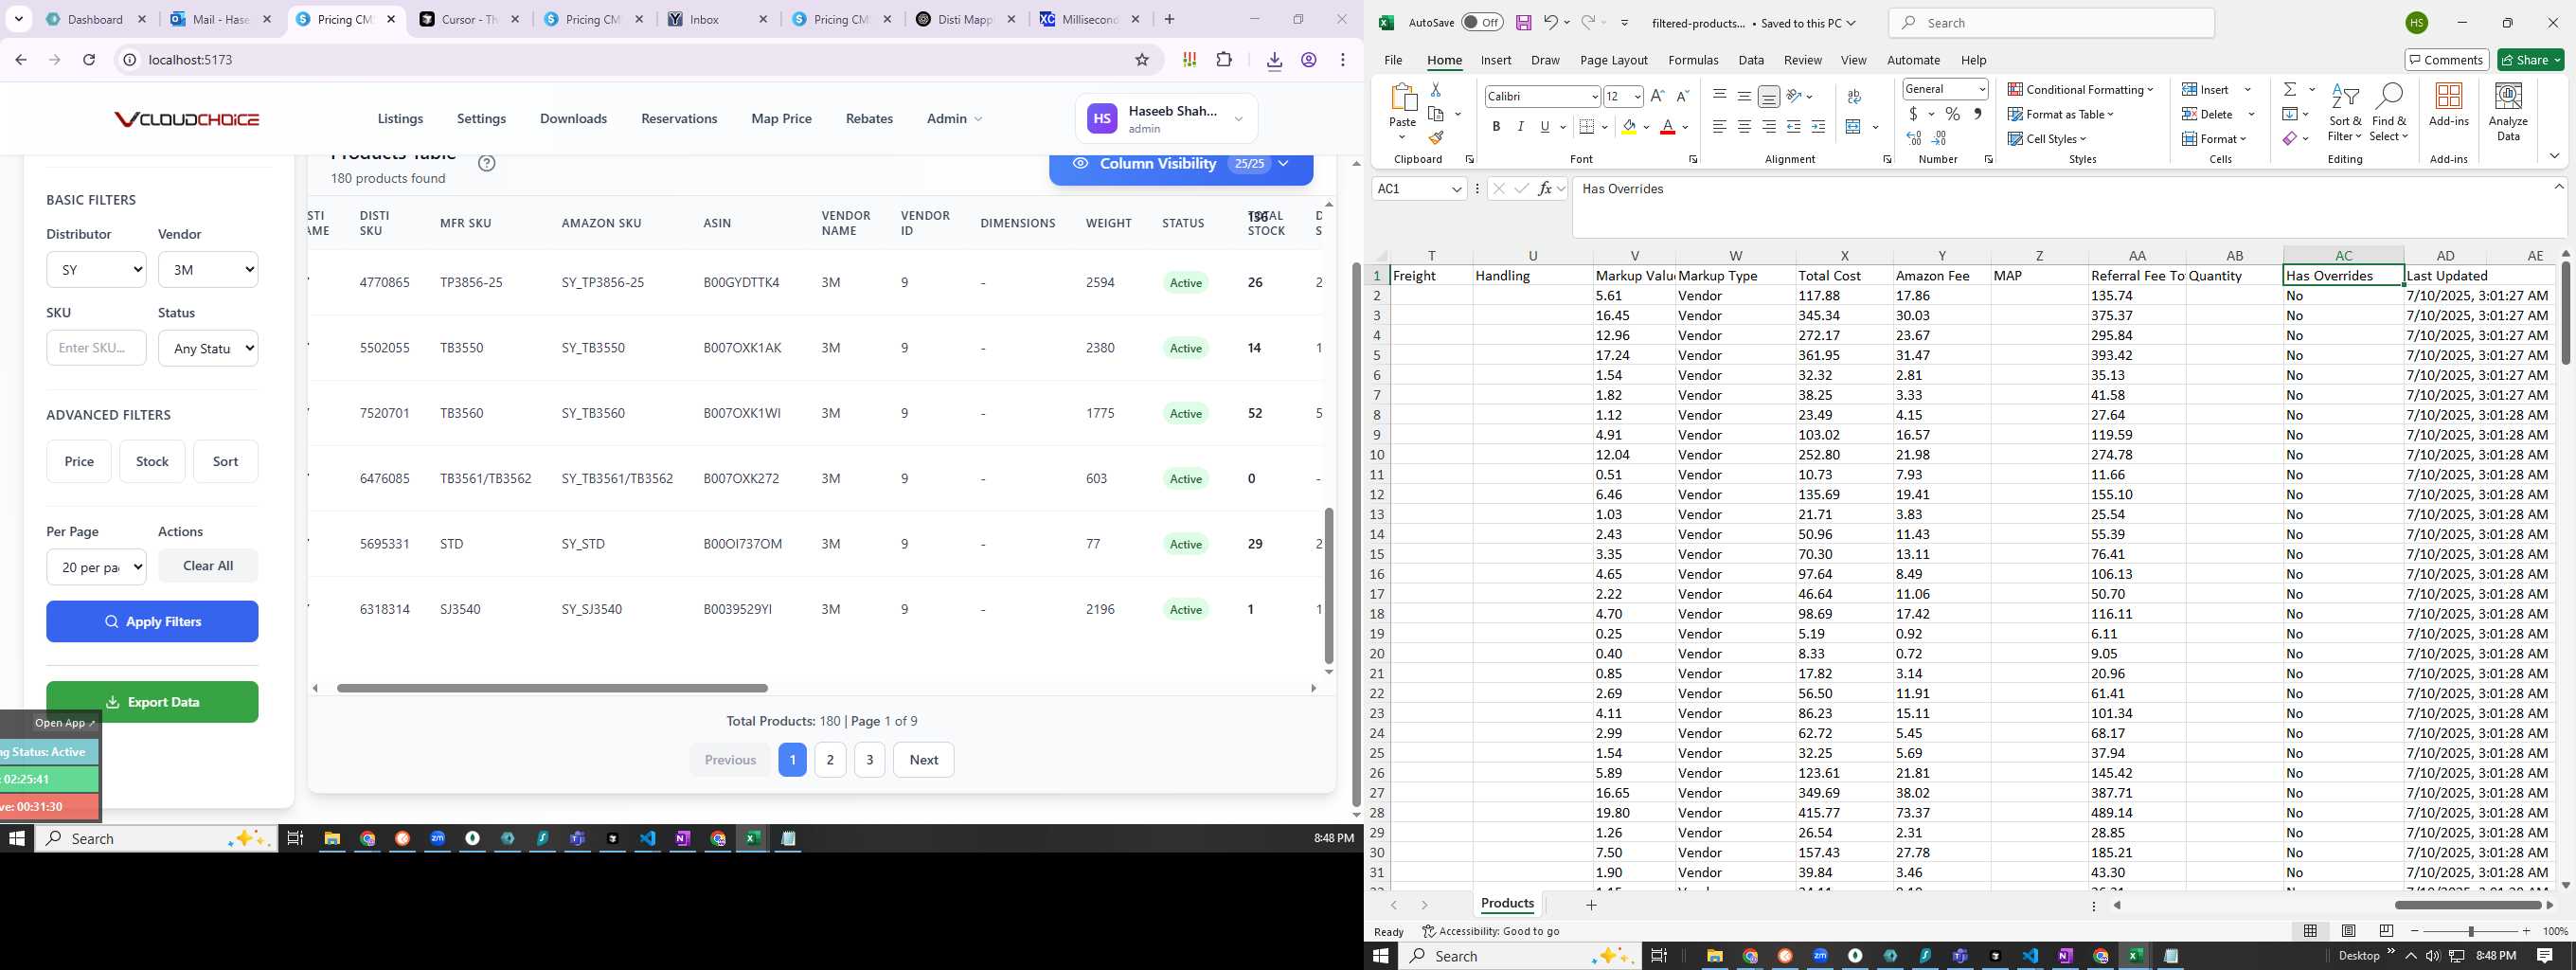
Task: Open the Per Page dropdown
Action: (96, 567)
